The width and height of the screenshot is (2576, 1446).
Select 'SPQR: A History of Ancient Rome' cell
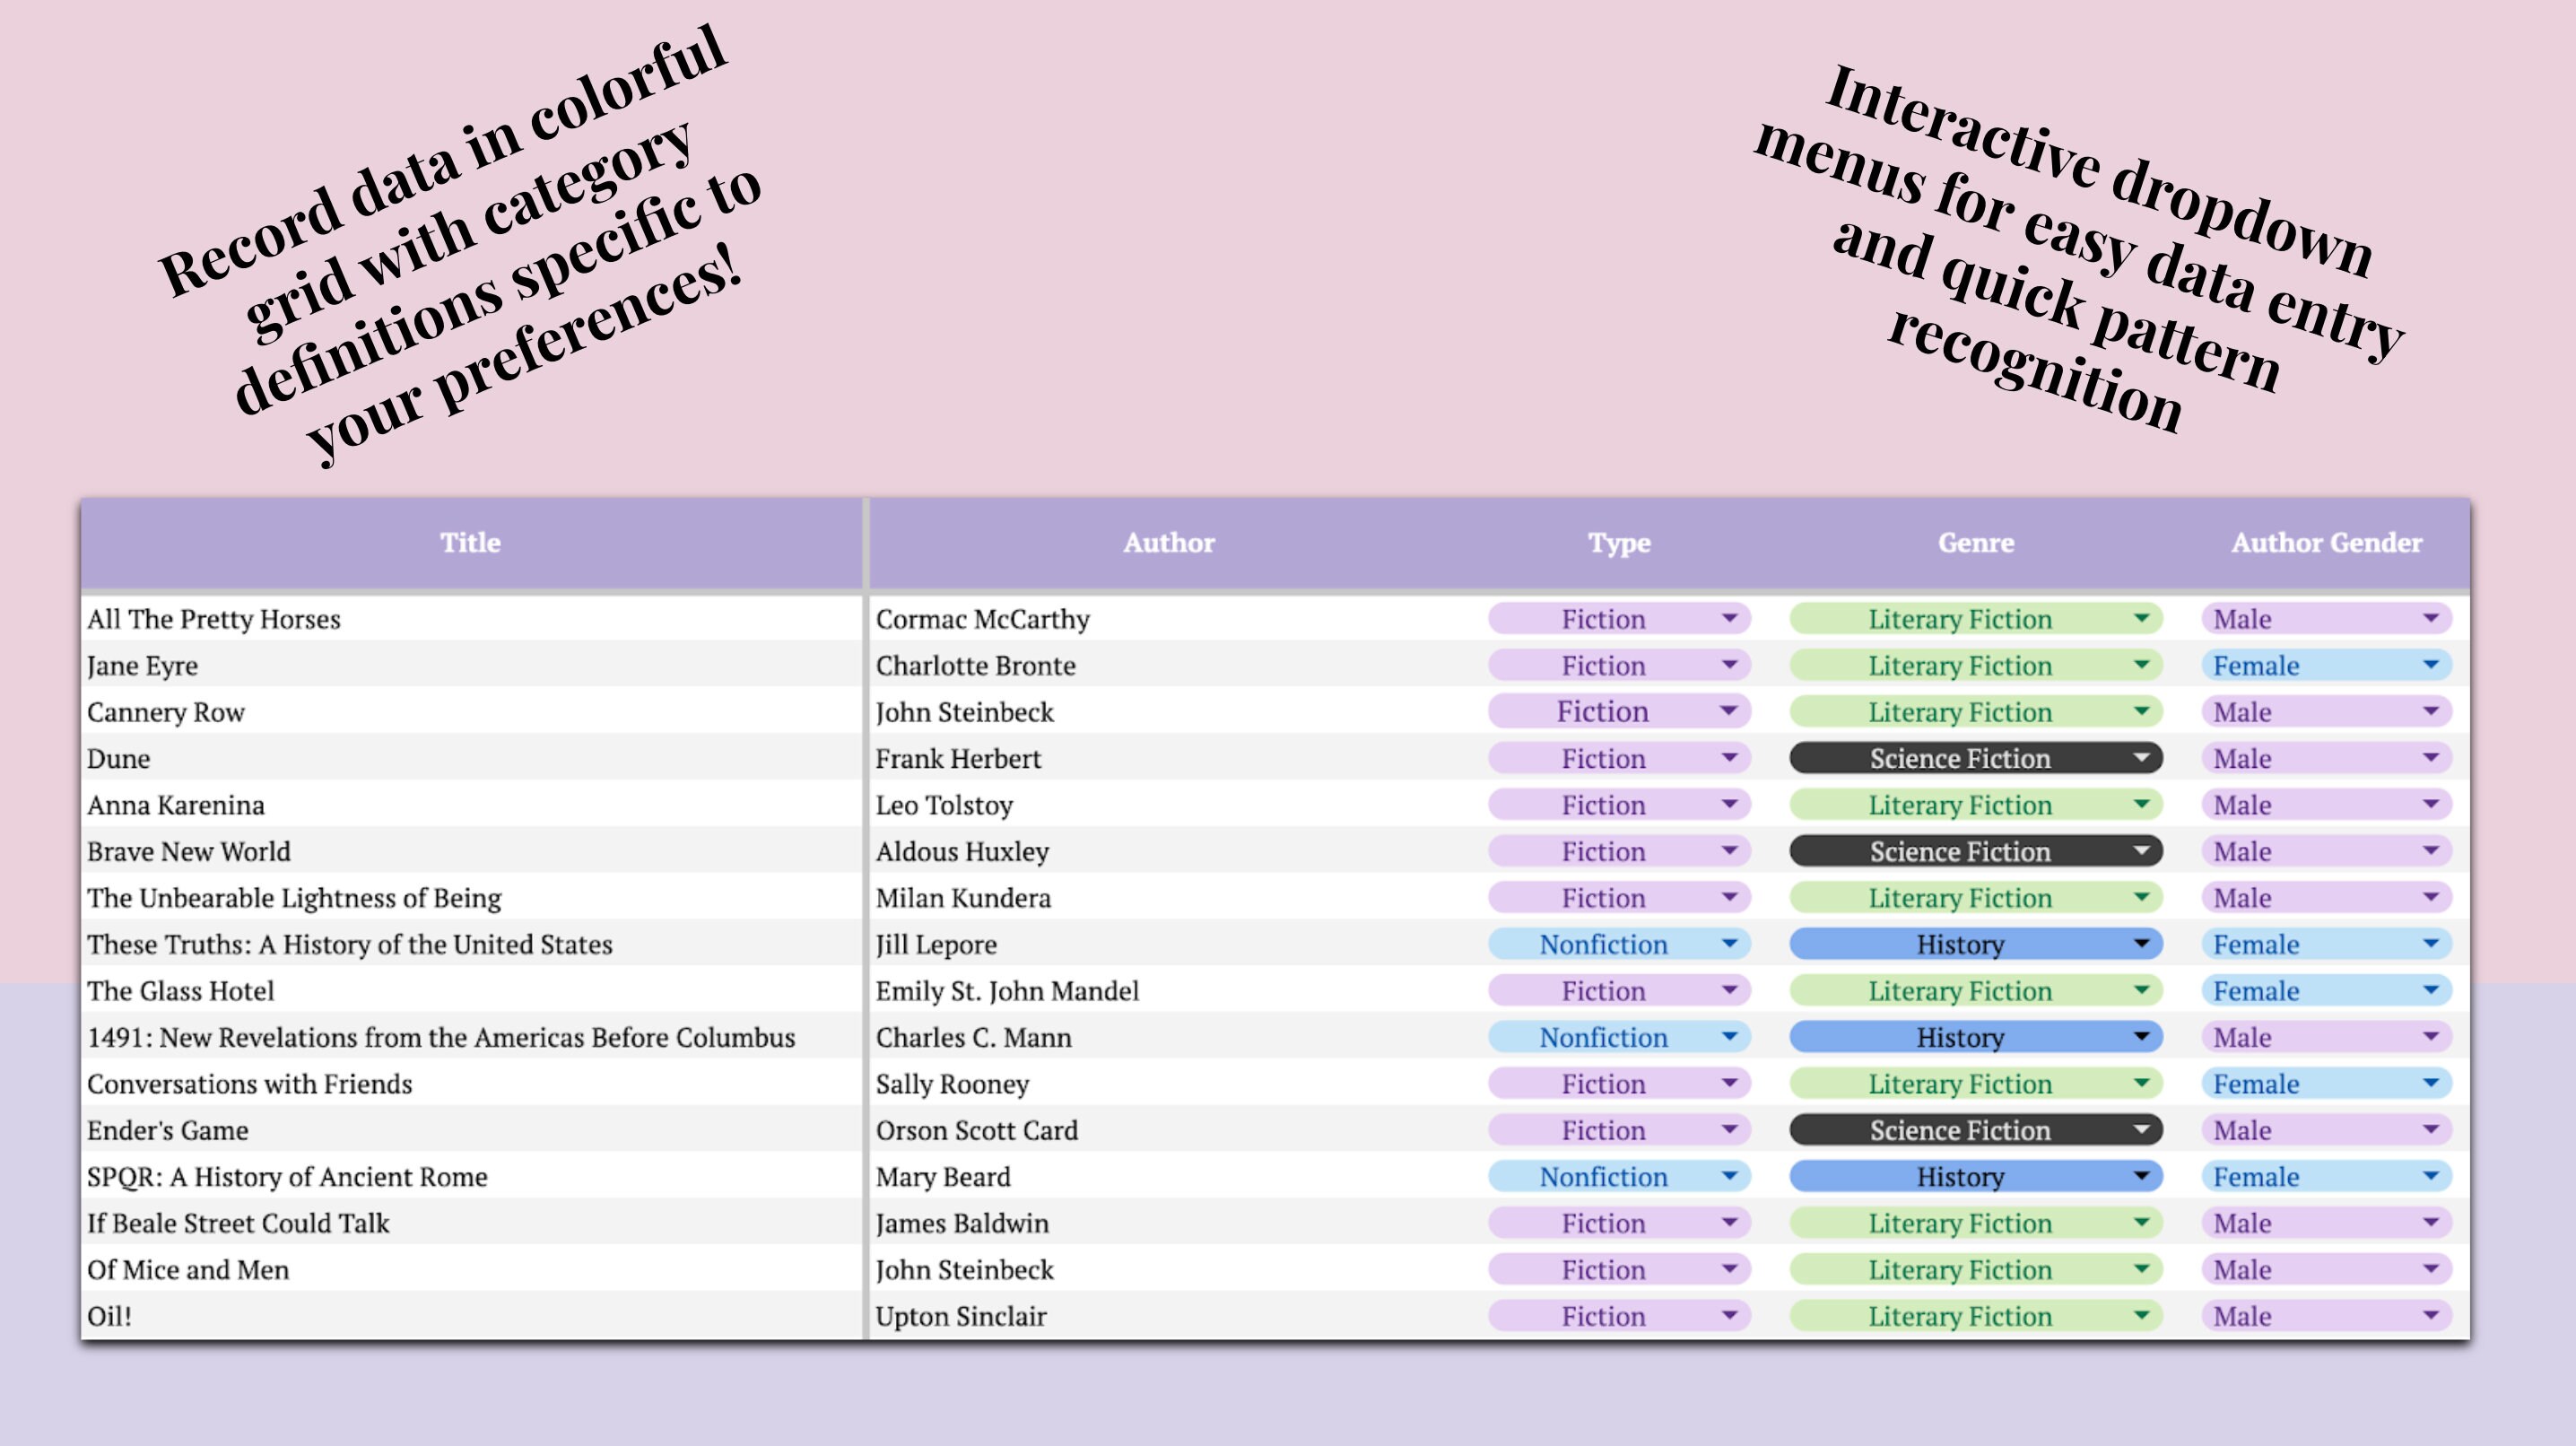471,1176
